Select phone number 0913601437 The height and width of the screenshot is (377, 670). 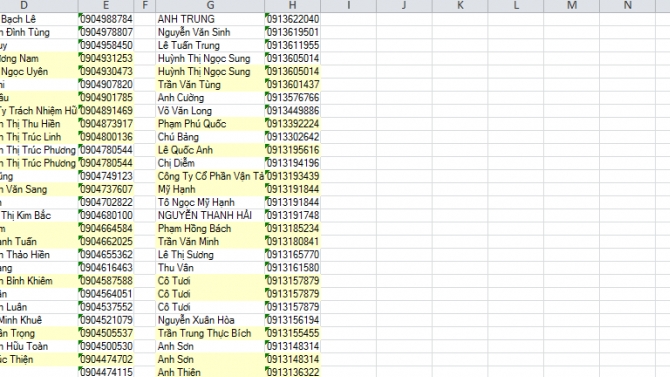(292, 85)
